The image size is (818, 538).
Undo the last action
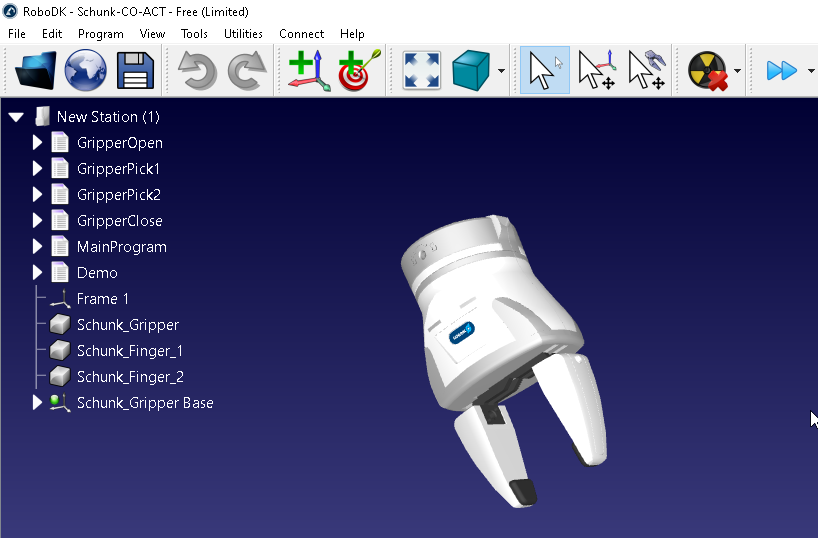tap(197, 70)
